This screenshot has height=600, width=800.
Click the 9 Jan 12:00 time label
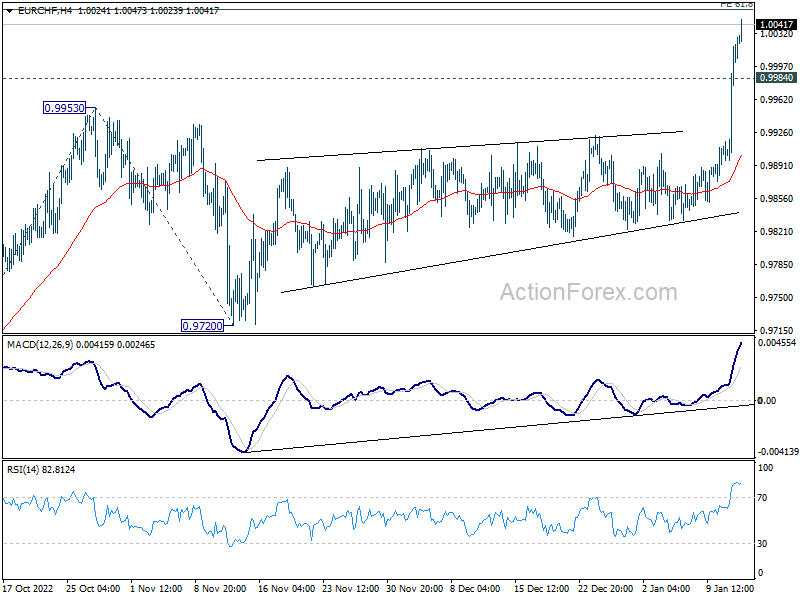[730, 588]
